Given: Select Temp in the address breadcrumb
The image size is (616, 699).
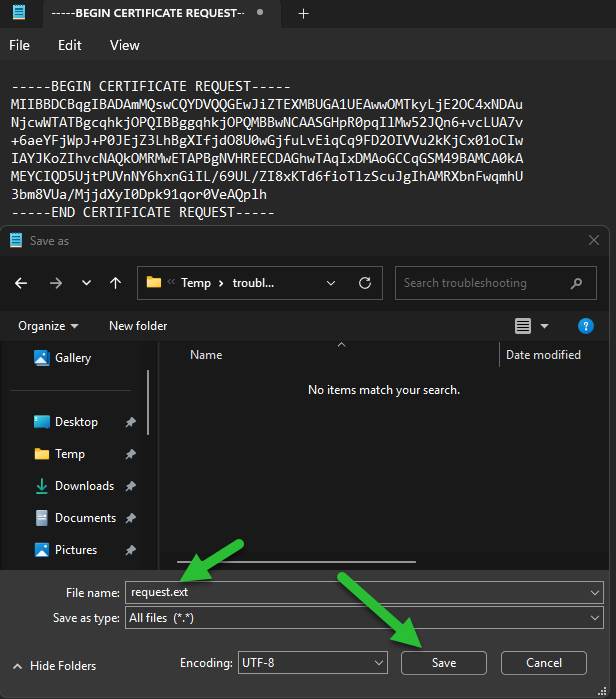Looking at the screenshot, I should [196, 283].
